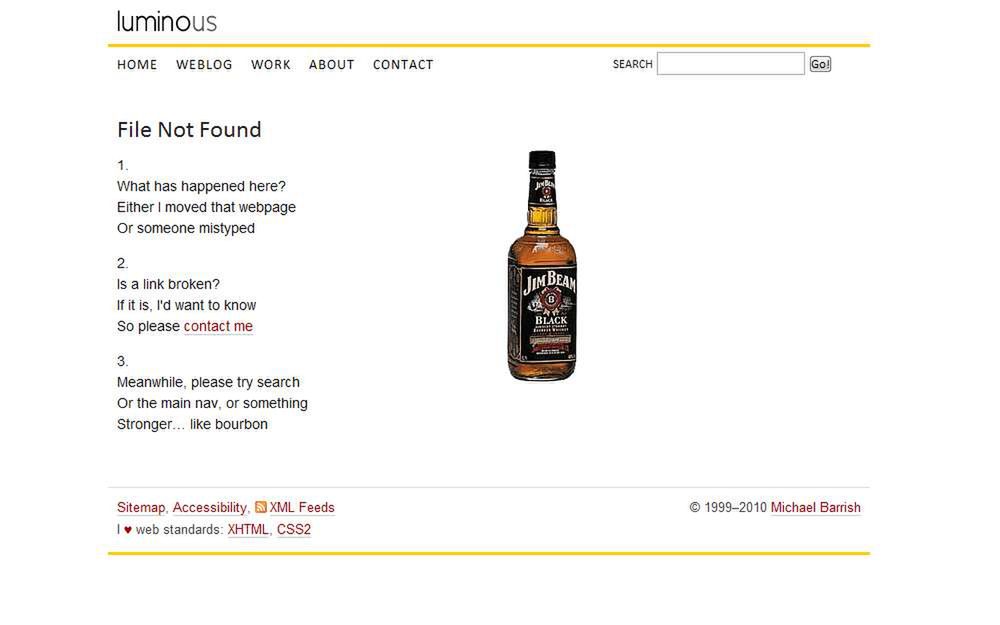The height and width of the screenshot is (625, 1000).
Task: Follow the contact me link
Action: pyautogui.click(x=218, y=326)
